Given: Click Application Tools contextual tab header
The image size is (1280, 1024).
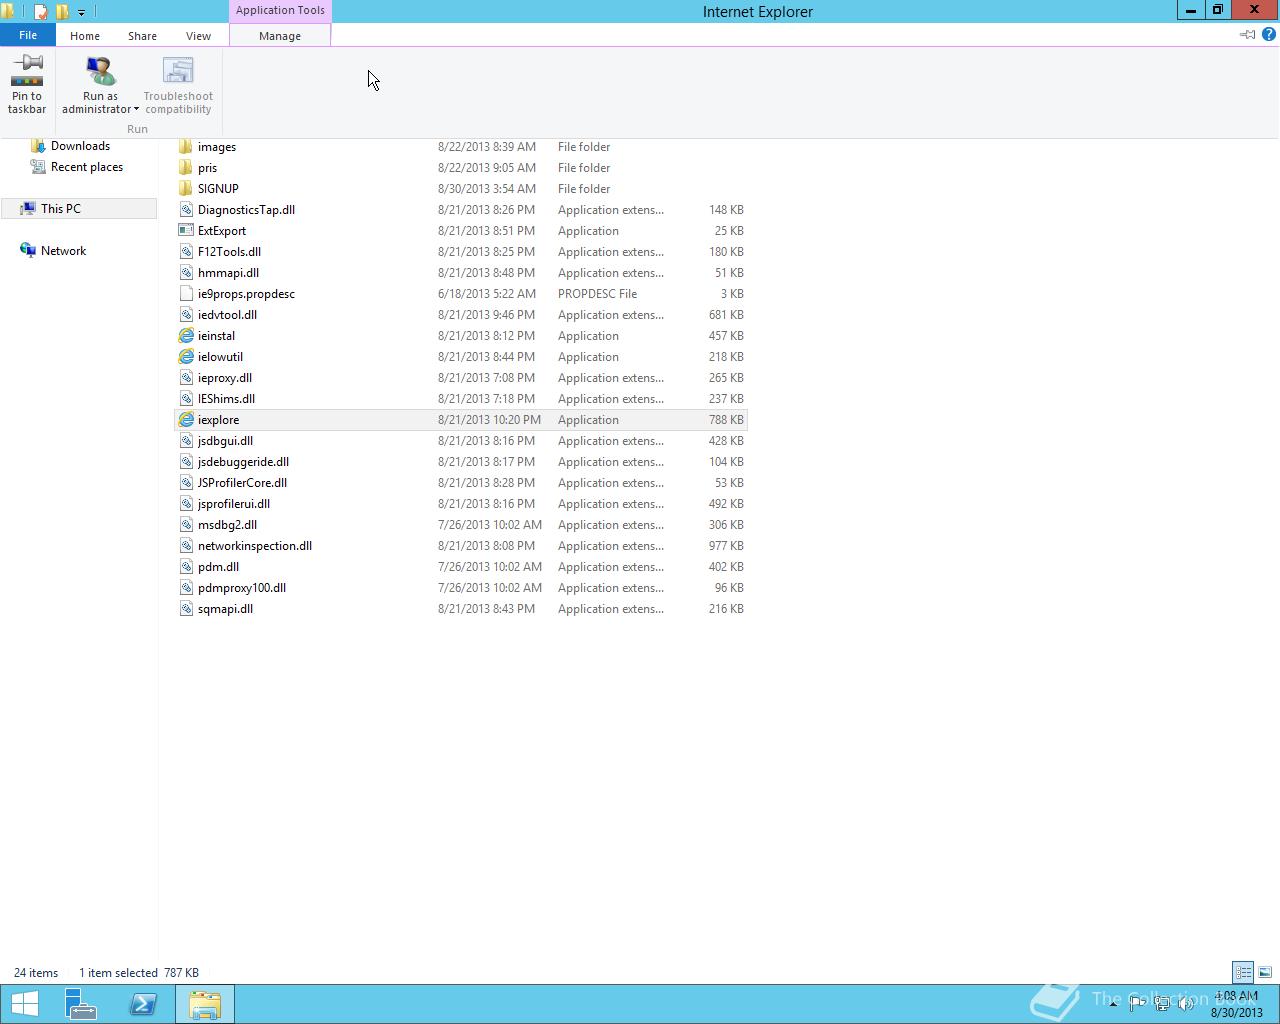Looking at the screenshot, I should tap(280, 10).
